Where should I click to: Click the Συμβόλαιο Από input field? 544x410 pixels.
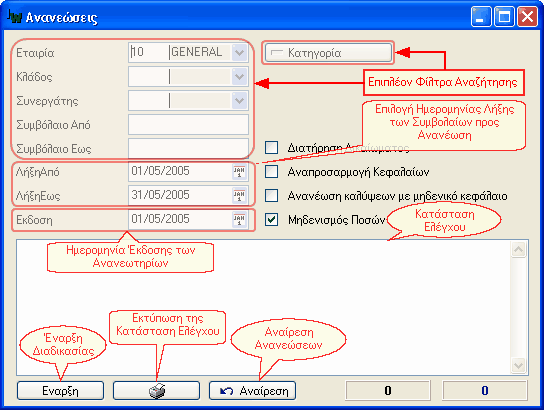pyautogui.click(x=188, y=125)
